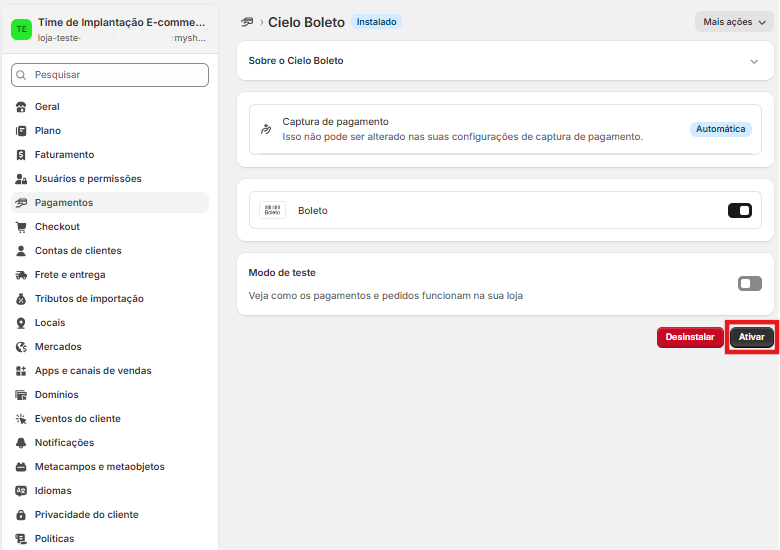The width and height of the screenshot is (780, 550).
Task: Select Checkout in the settings menu
Action: pos(110,227)
